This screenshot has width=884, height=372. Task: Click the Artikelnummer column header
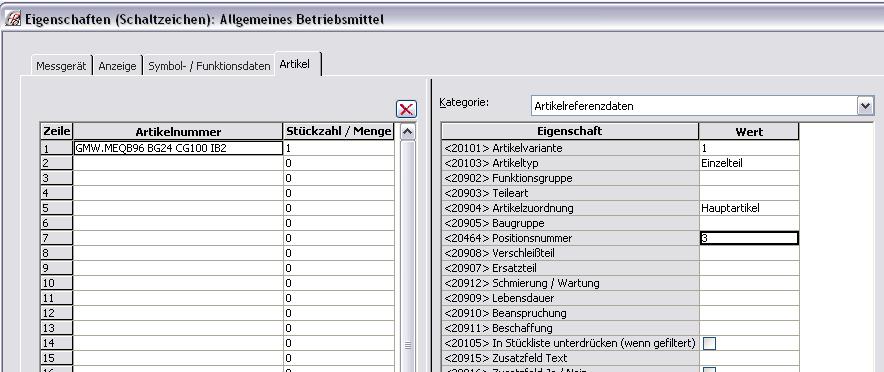(x=178, y=132)
